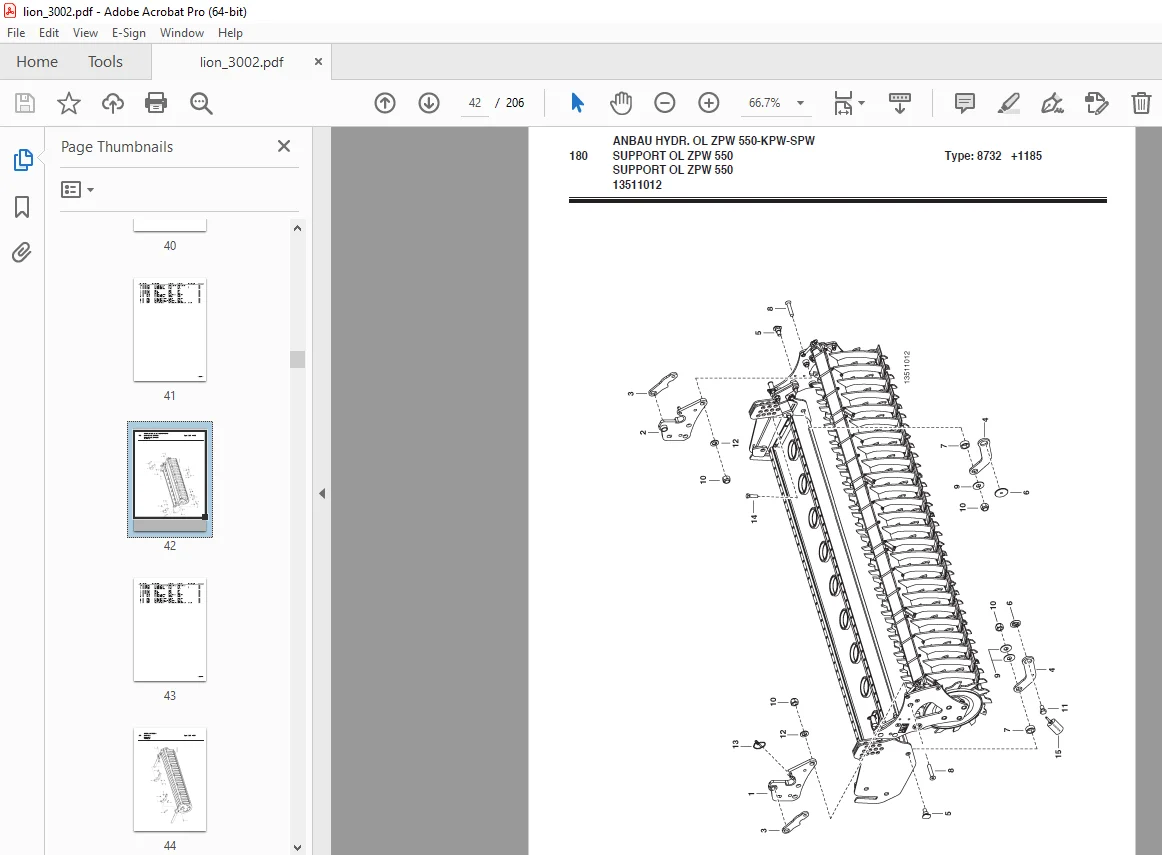Image resolution: width=1162 pixels, height=855 pixels.
Task: Click the thumbnail label '40'
Action: pos(170,246)
